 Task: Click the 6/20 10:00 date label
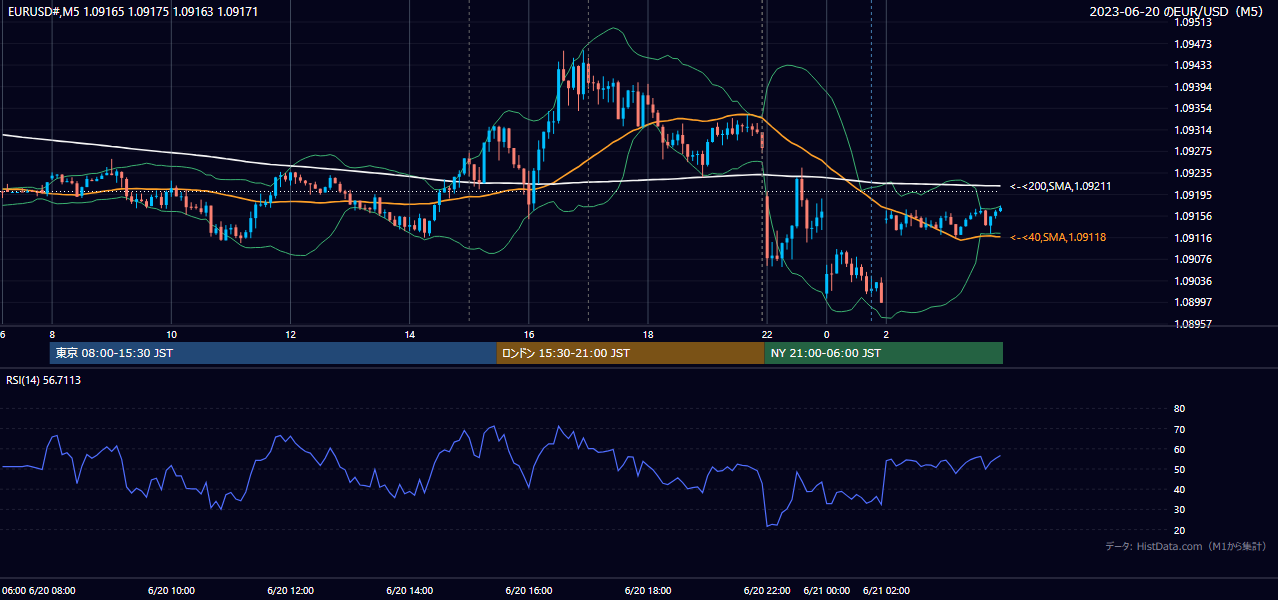click(x=172, y=591)
